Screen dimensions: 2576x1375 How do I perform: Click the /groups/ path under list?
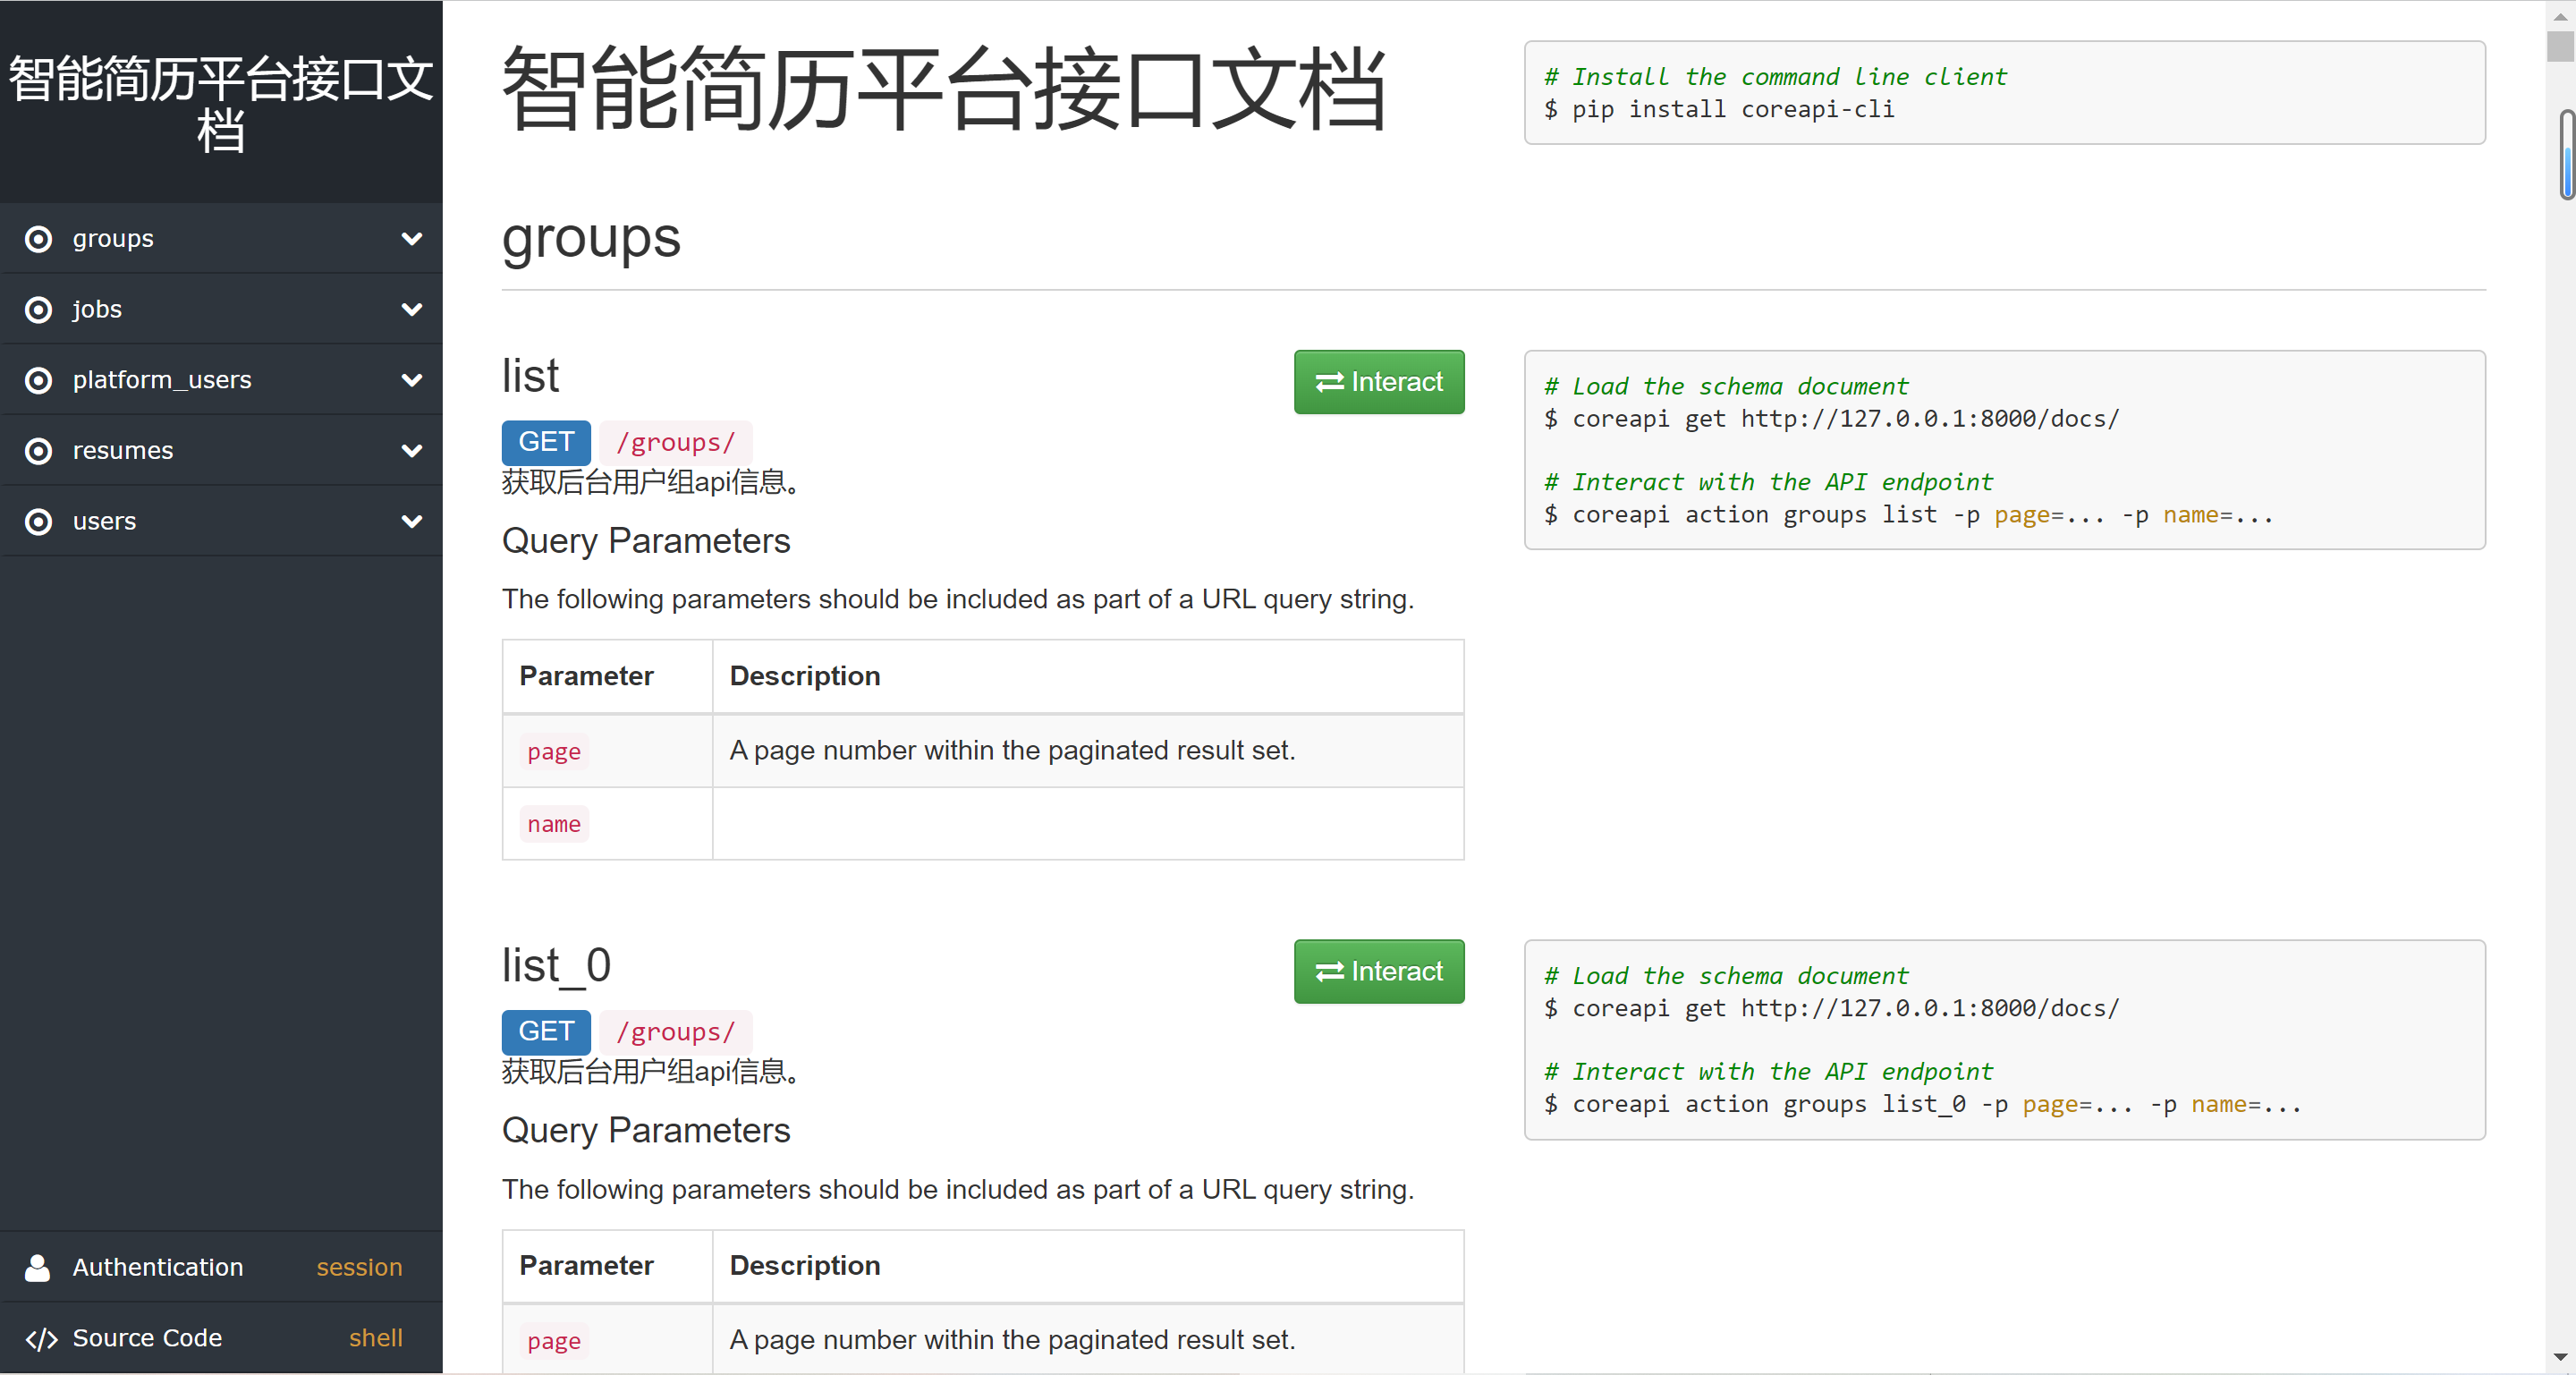(x=675, y=443)
